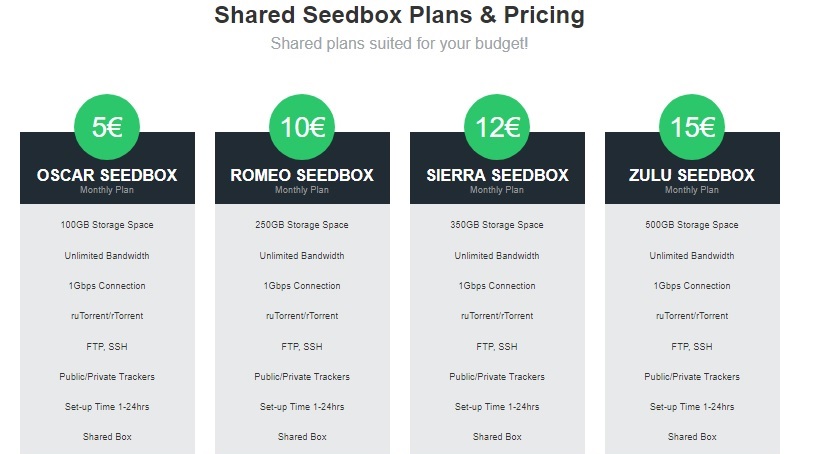
Task: Click the 'Shared plans suited for your budget!' subtitle
Action: [x=399, y=44]
